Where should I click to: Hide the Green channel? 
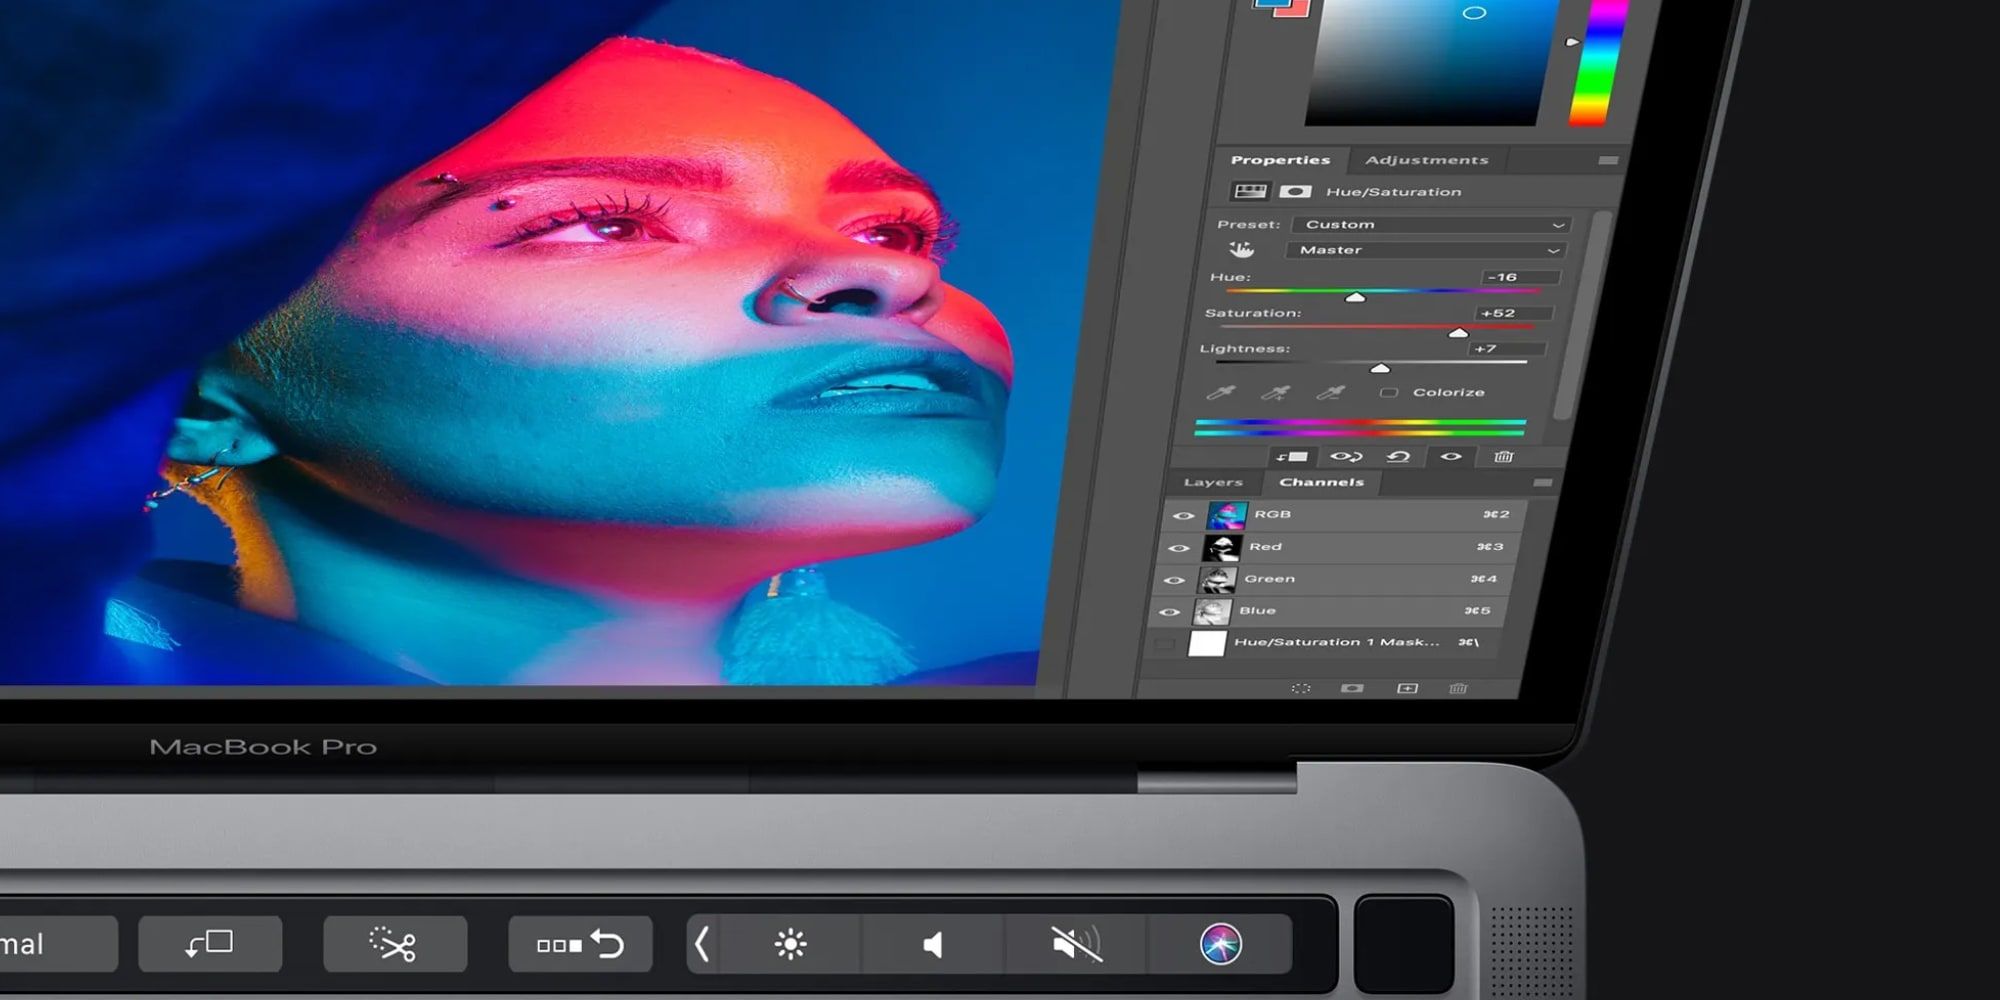[x=1174, y=580]
